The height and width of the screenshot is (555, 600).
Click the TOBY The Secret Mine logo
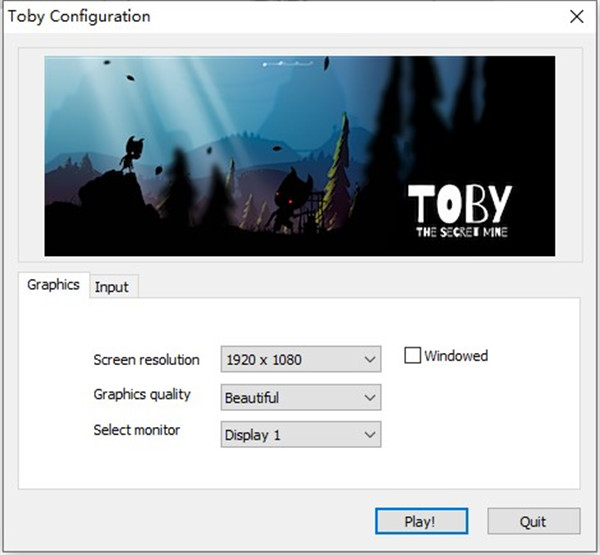point(459,210)
